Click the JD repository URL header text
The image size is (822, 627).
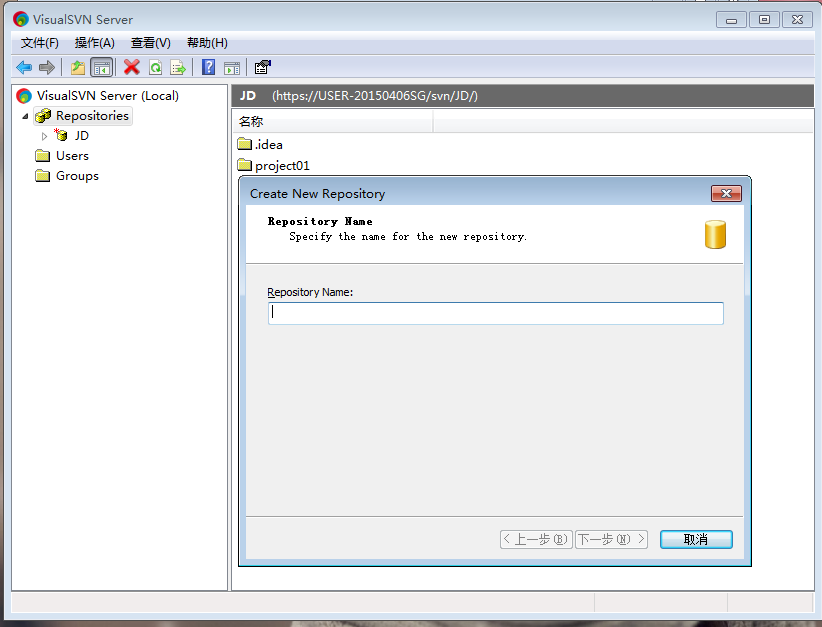[375, 96]
